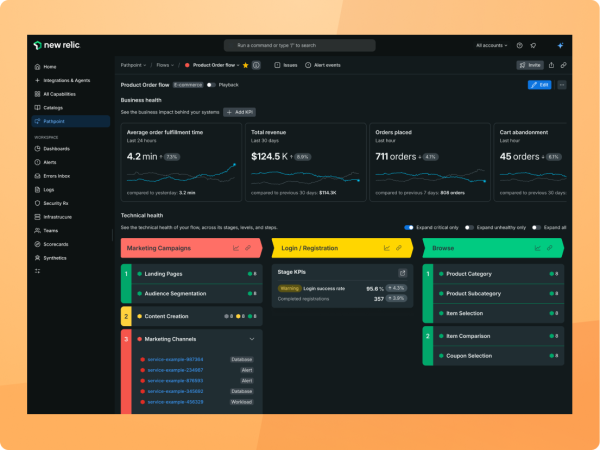Open Dashboards in sidebar
This screenshot has height=450, width=600.
point(71,148)
